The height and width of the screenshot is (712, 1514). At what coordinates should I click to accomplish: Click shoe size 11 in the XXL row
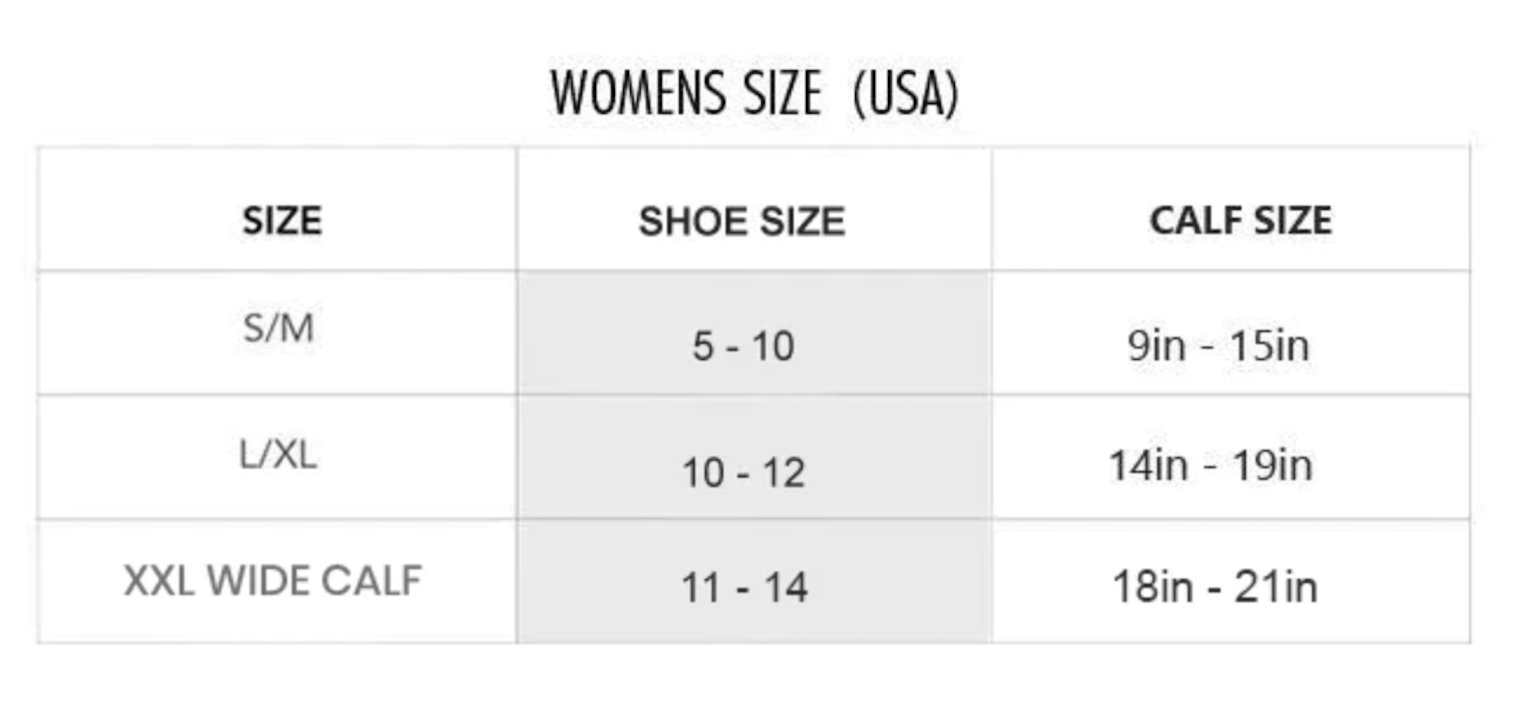pyautogui.click(x=702, y=587)
